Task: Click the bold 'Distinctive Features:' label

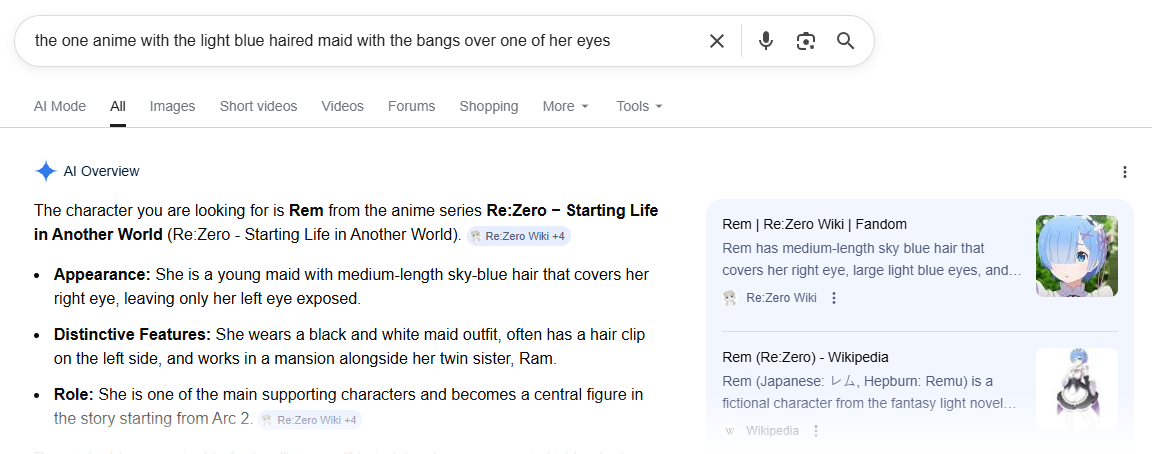Action: coord(132,335)
